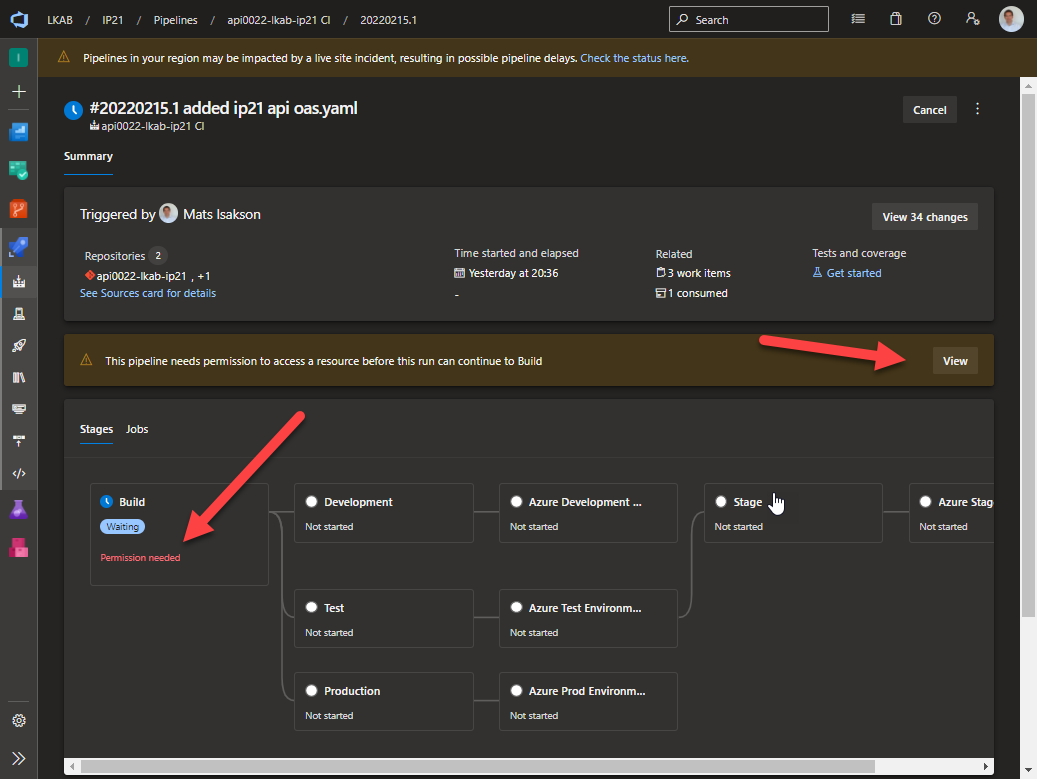Click the View 34 changes button
1037x779 pixels.
click(x=924, y=216)
